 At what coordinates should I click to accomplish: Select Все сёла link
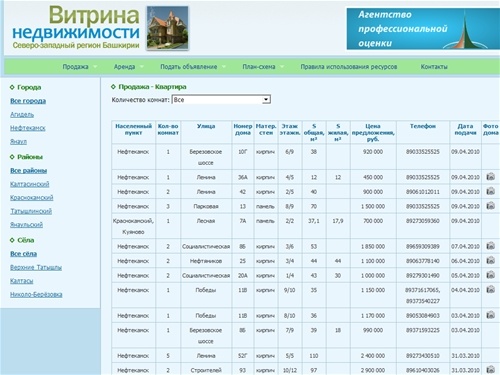click(x=23, y=254)
